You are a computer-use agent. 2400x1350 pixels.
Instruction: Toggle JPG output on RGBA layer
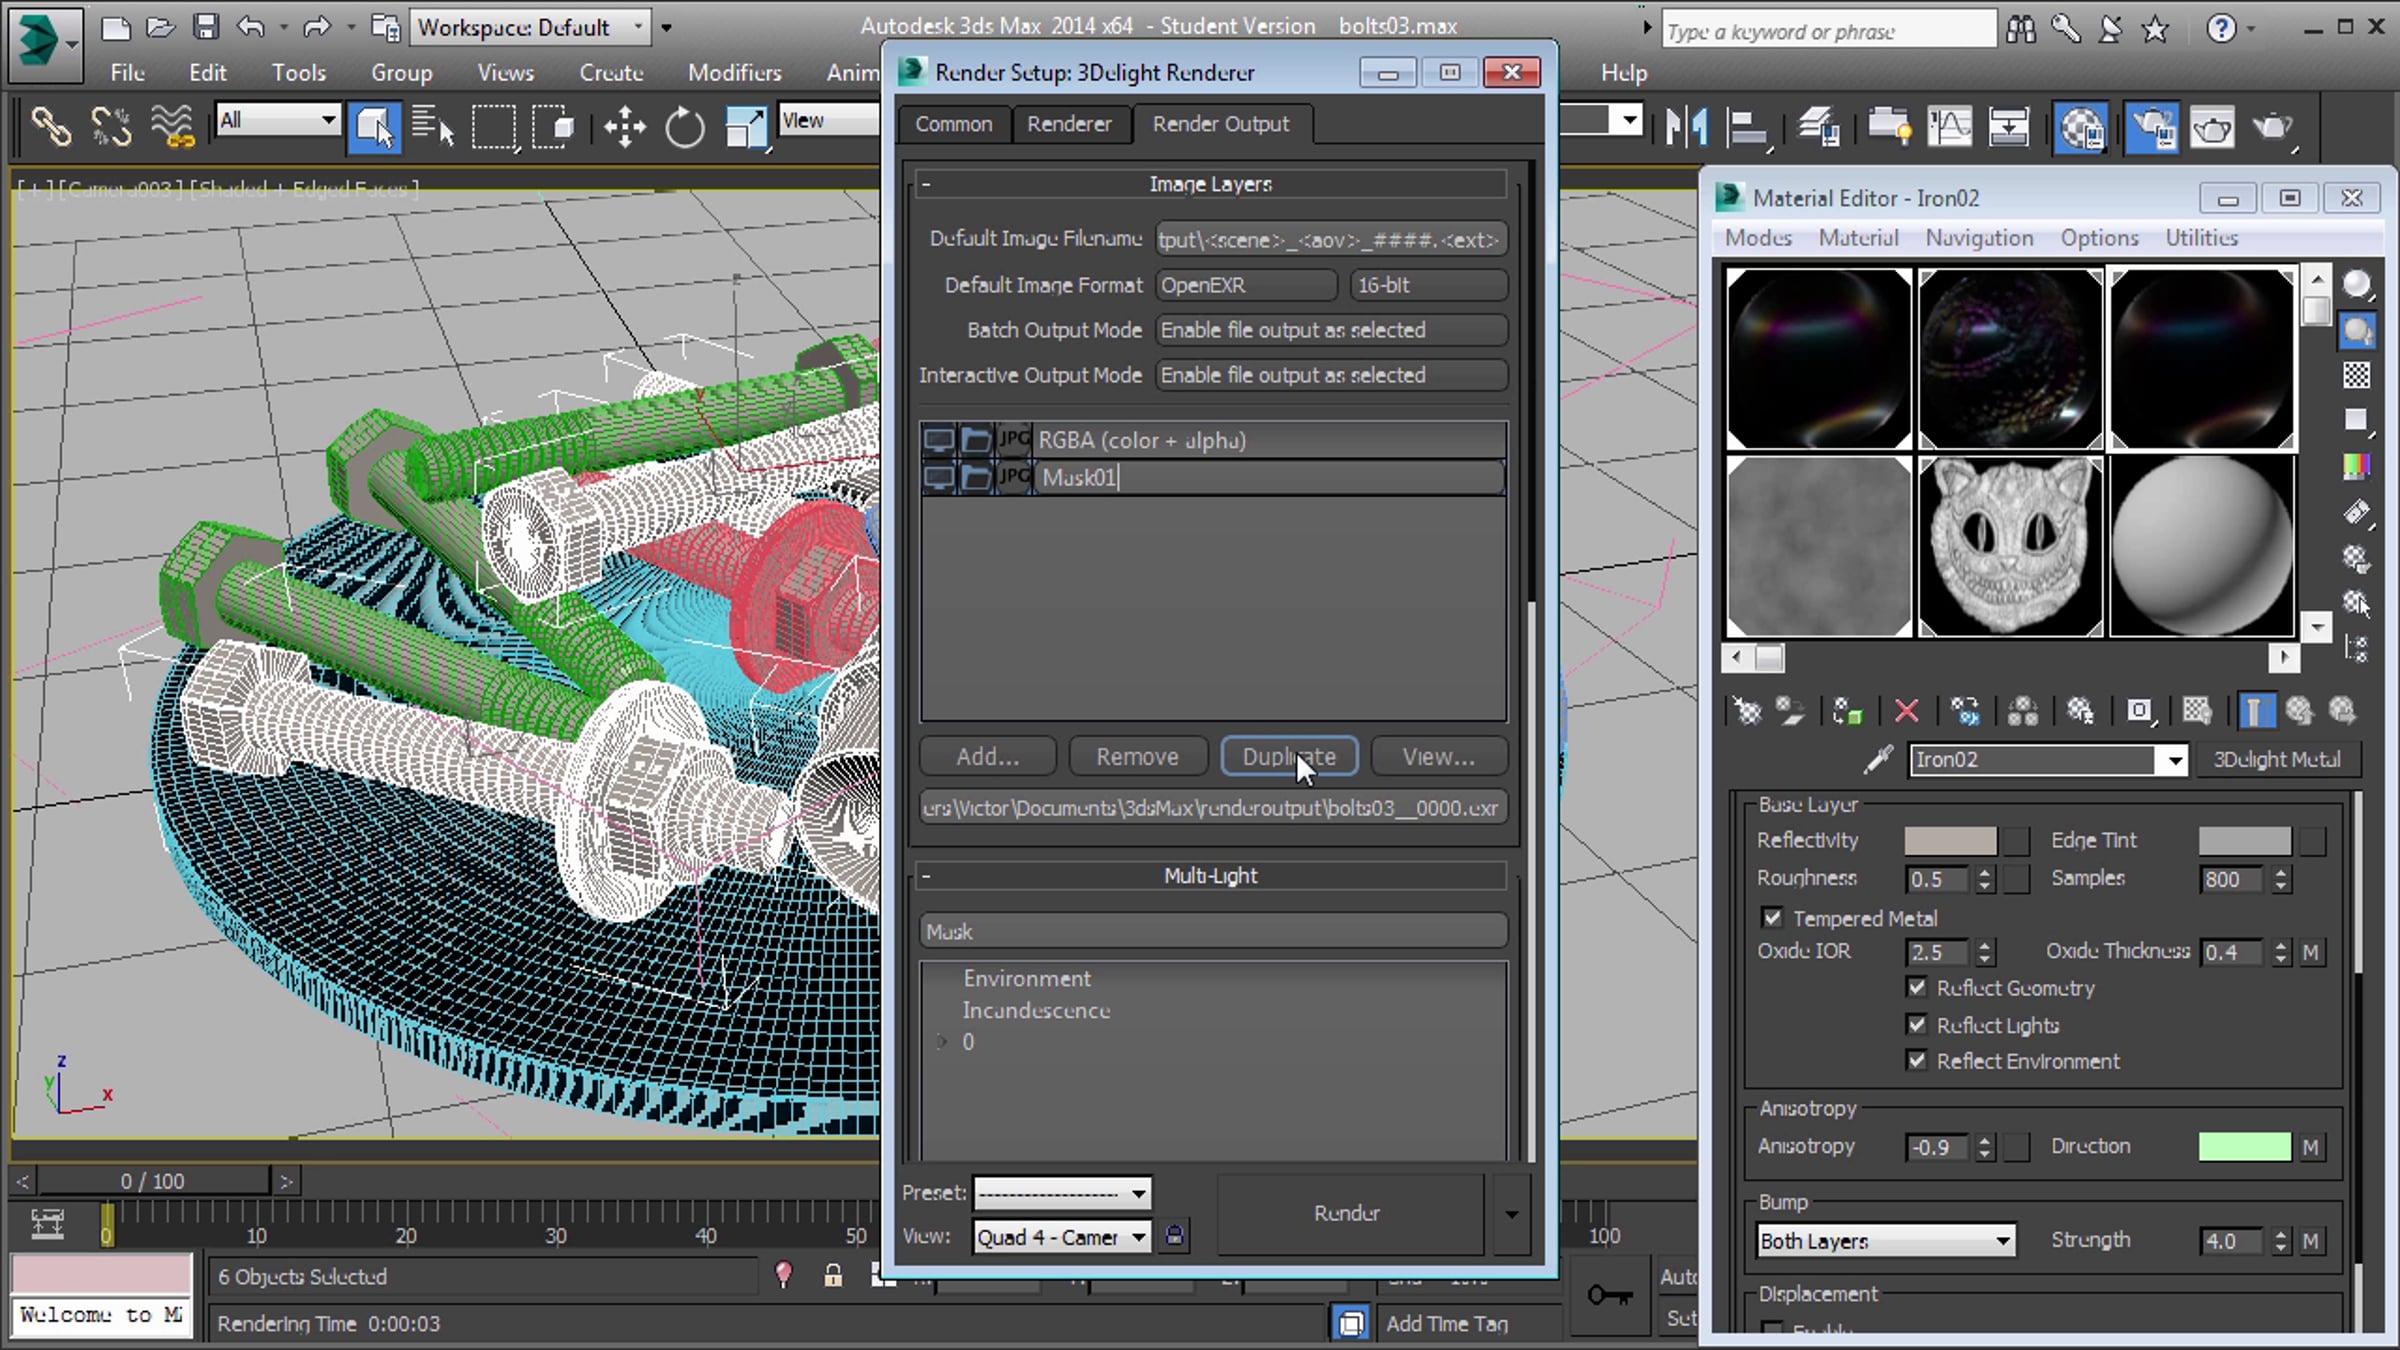1014,440
